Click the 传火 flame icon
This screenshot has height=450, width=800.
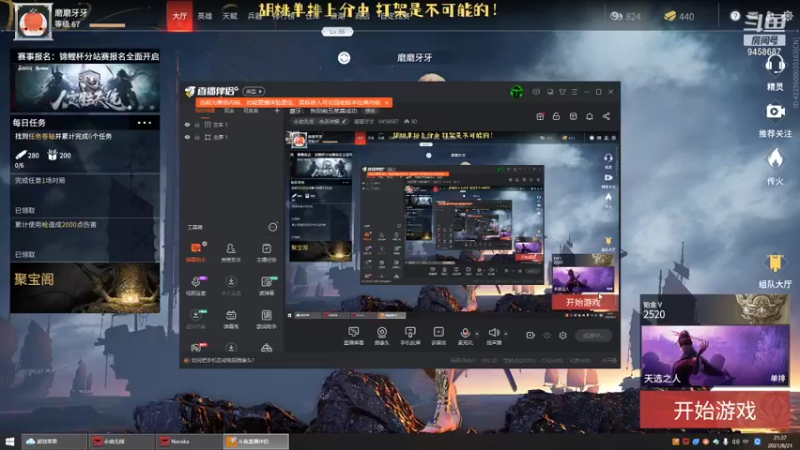click(x=775, y=159)
